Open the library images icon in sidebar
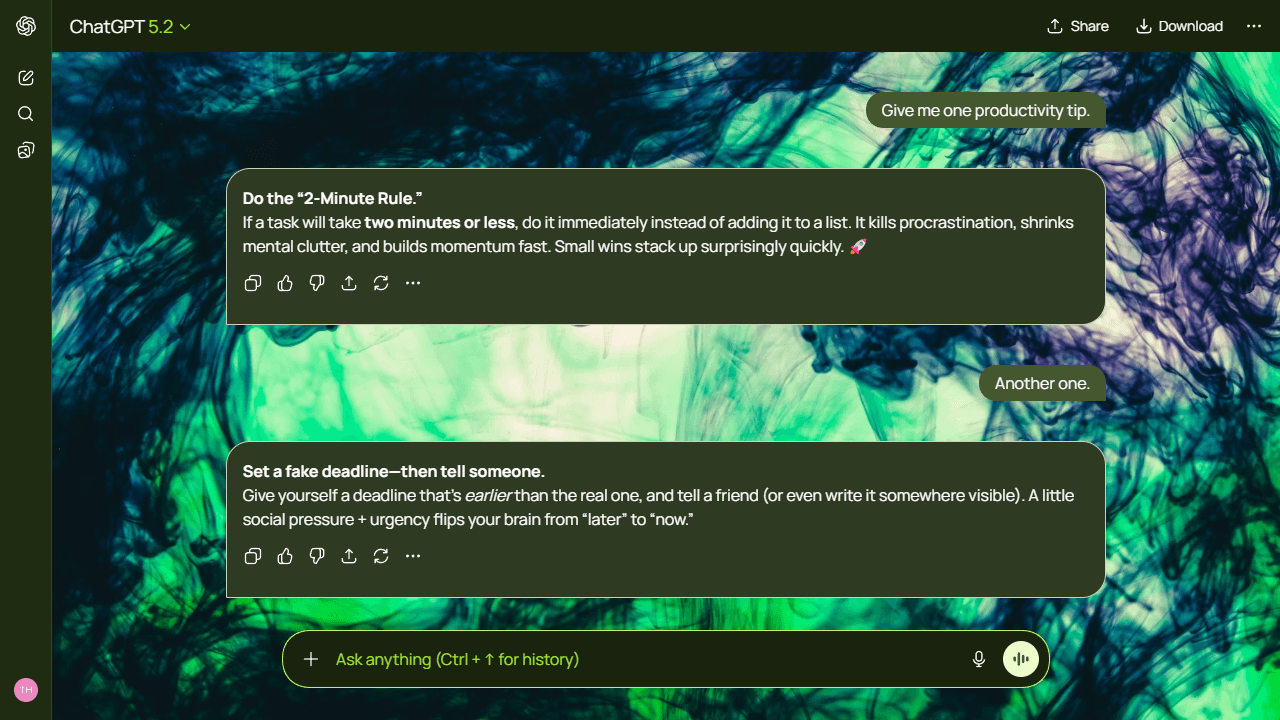 click(26, 150)
